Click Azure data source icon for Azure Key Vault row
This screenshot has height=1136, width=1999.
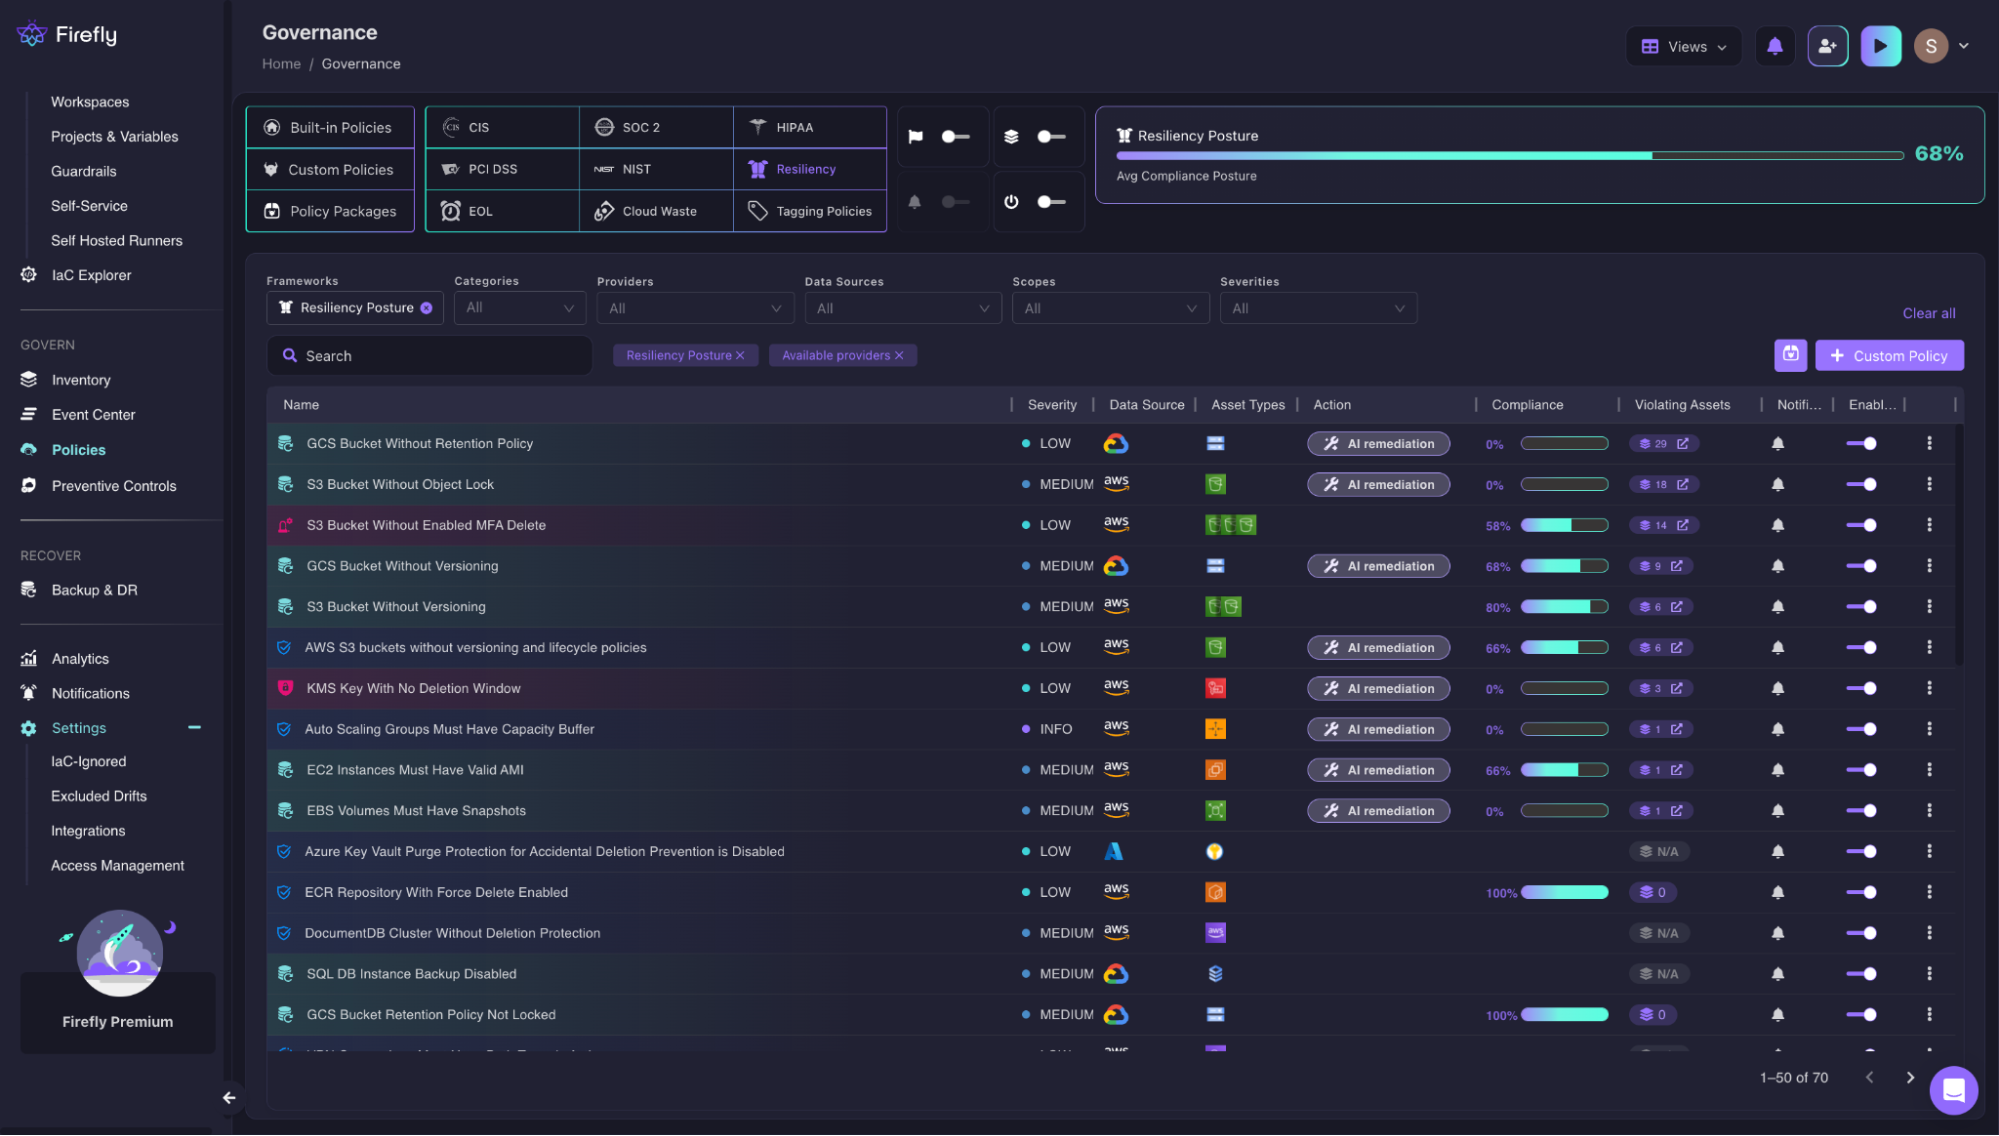click(x=1113, y=852)
